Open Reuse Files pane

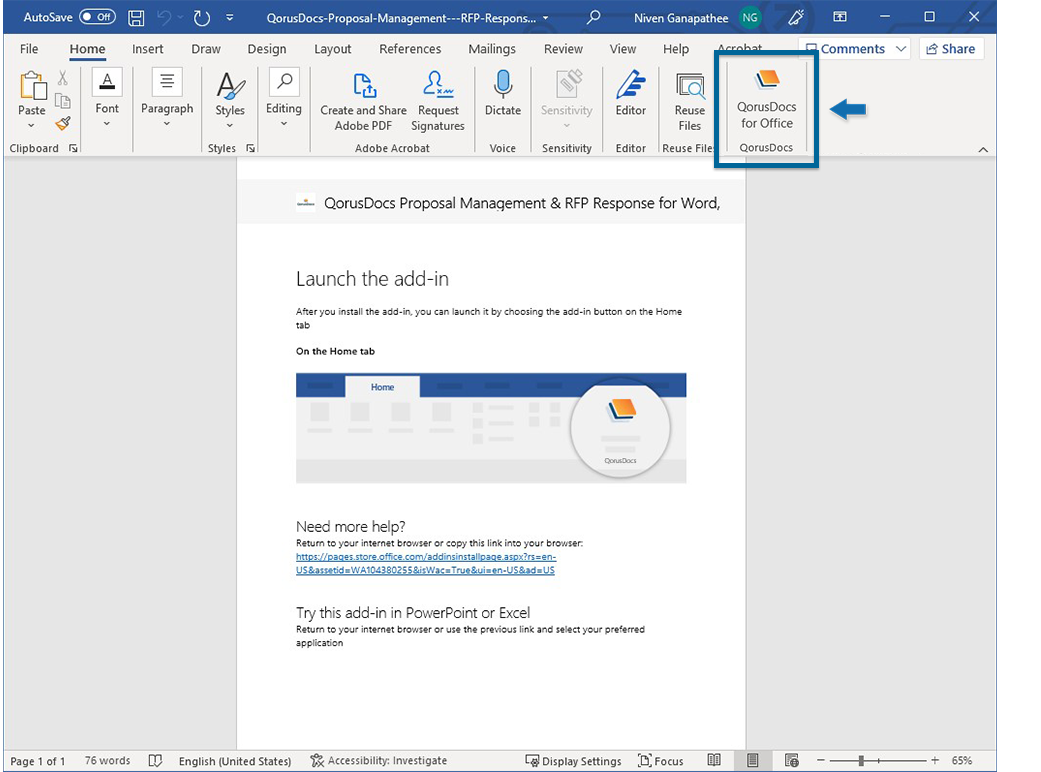click(690, 102)
